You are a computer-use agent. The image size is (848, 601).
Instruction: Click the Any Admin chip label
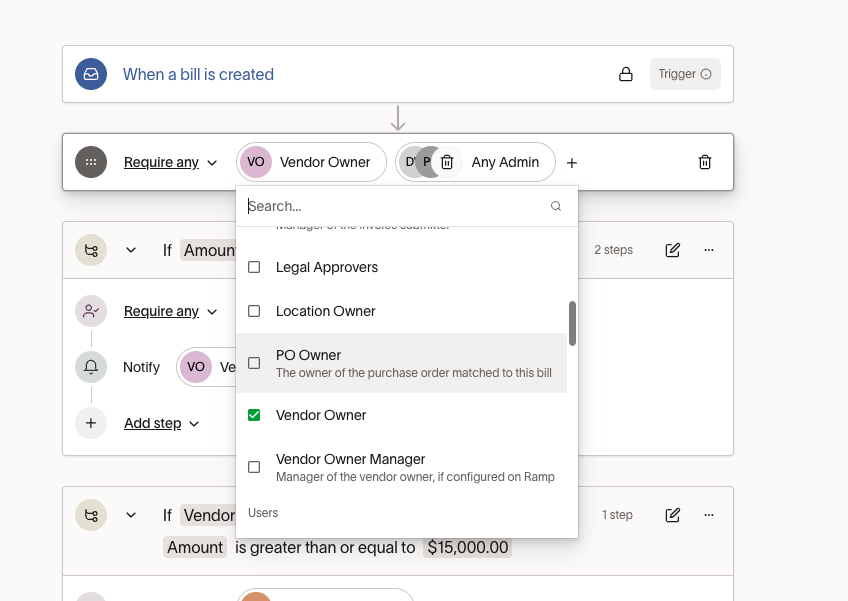click(x=505, y=162)
